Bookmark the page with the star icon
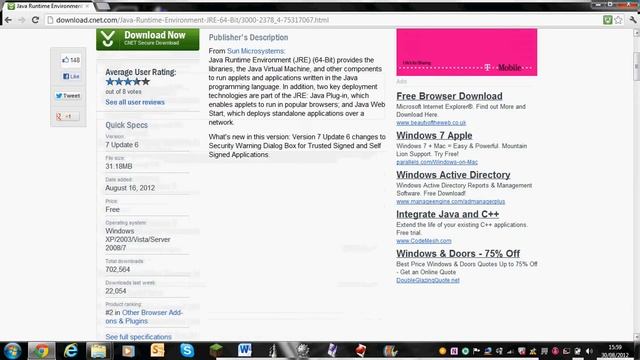This screenshot has width=640, height=360. click(x=618, y=20)
